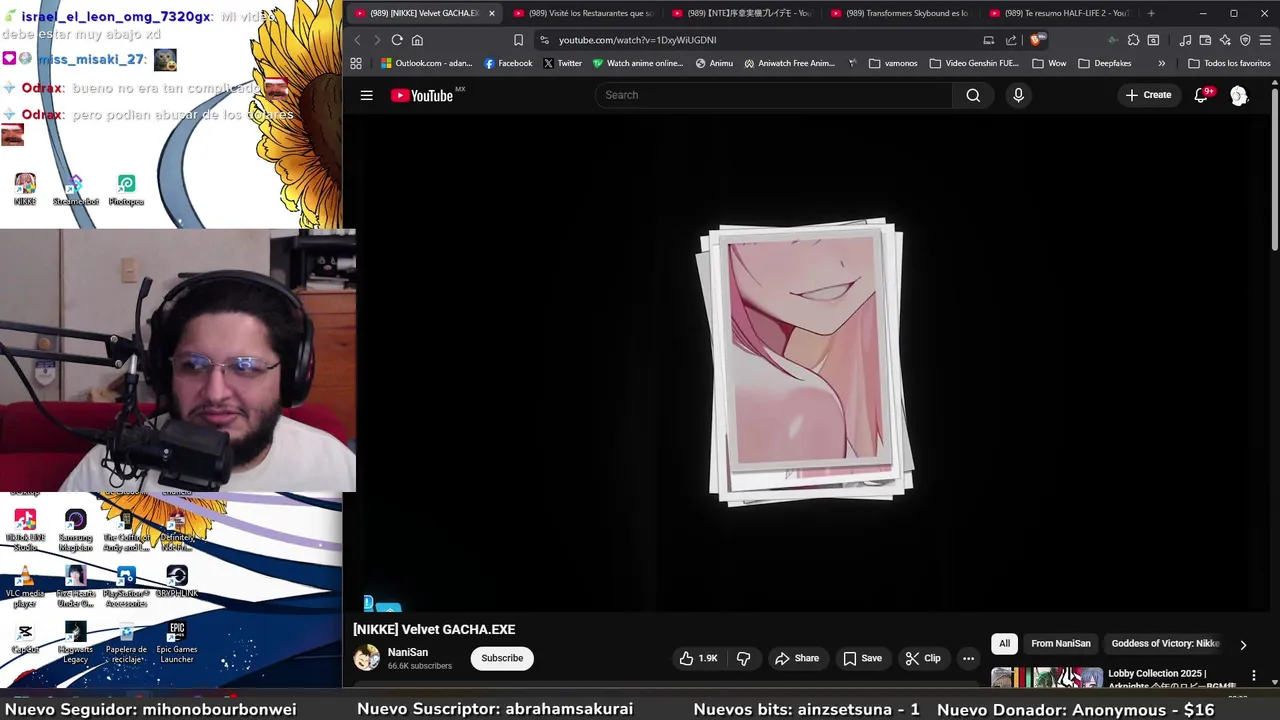Open the Video Genshin FUE bookmarks folder
Viewport: 1280px width, 720px height.
[x=974, y=63]
